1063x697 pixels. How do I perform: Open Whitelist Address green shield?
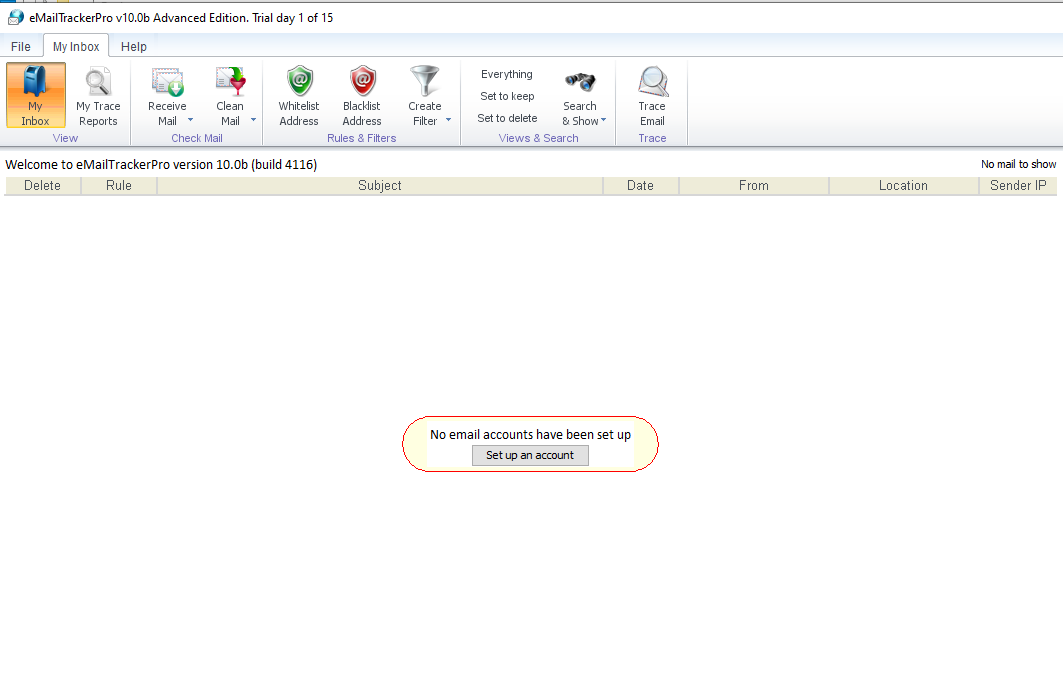point(299,81)
